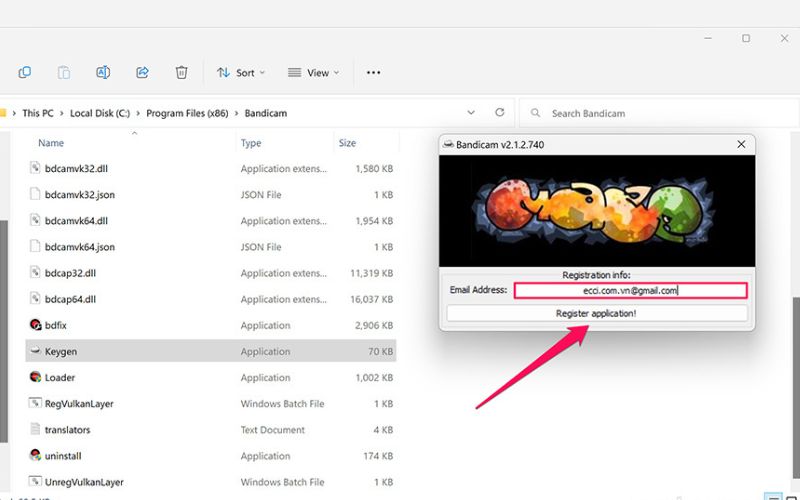The image size is (800, 500).
Task: Click the Copy icon in the toolbar
Action: click(x=24, y=72)
